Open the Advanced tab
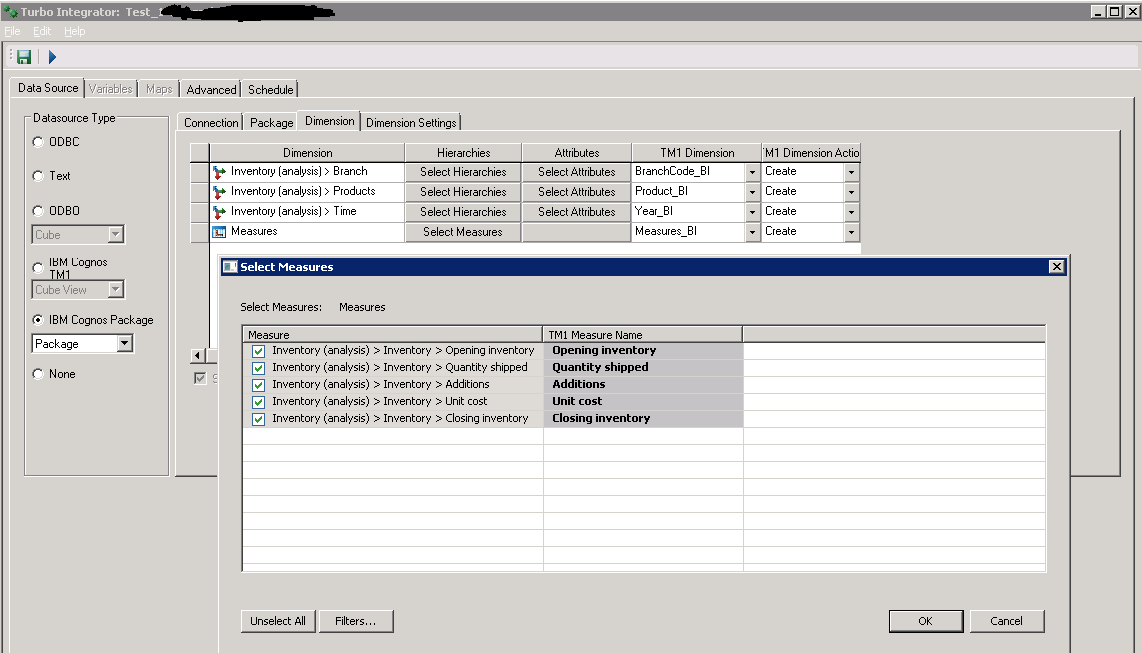The width and height of the screenshot is (1142, 653). [x=211, y=90]
